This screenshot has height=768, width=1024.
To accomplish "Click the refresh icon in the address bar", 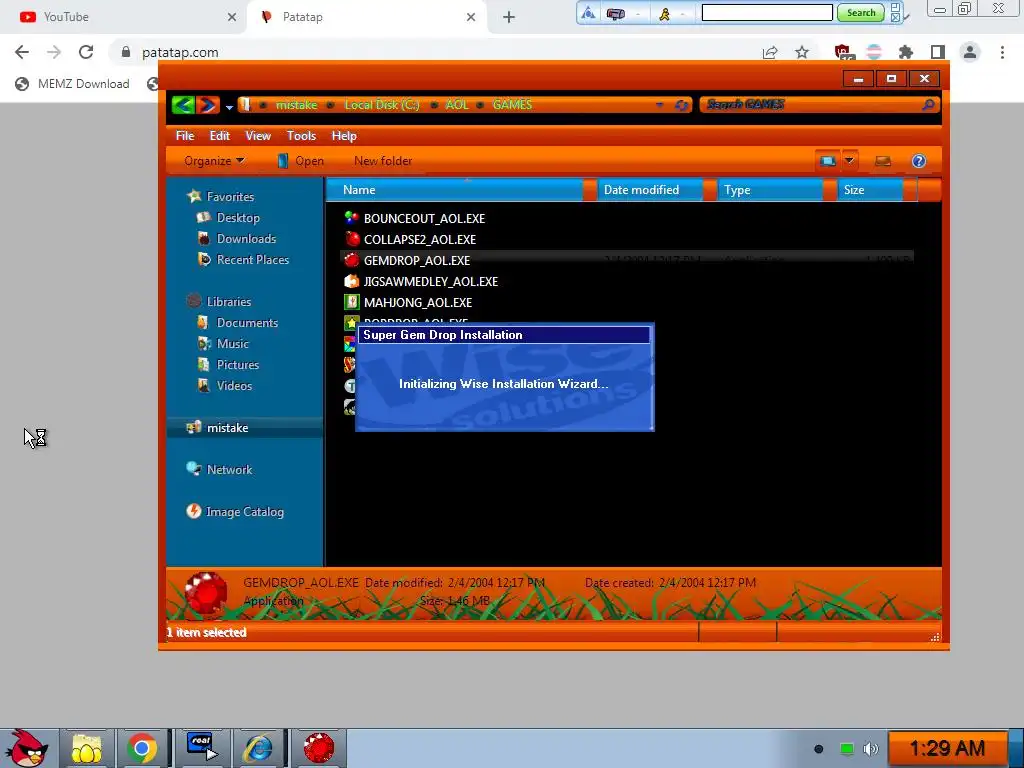I will 682,105.
